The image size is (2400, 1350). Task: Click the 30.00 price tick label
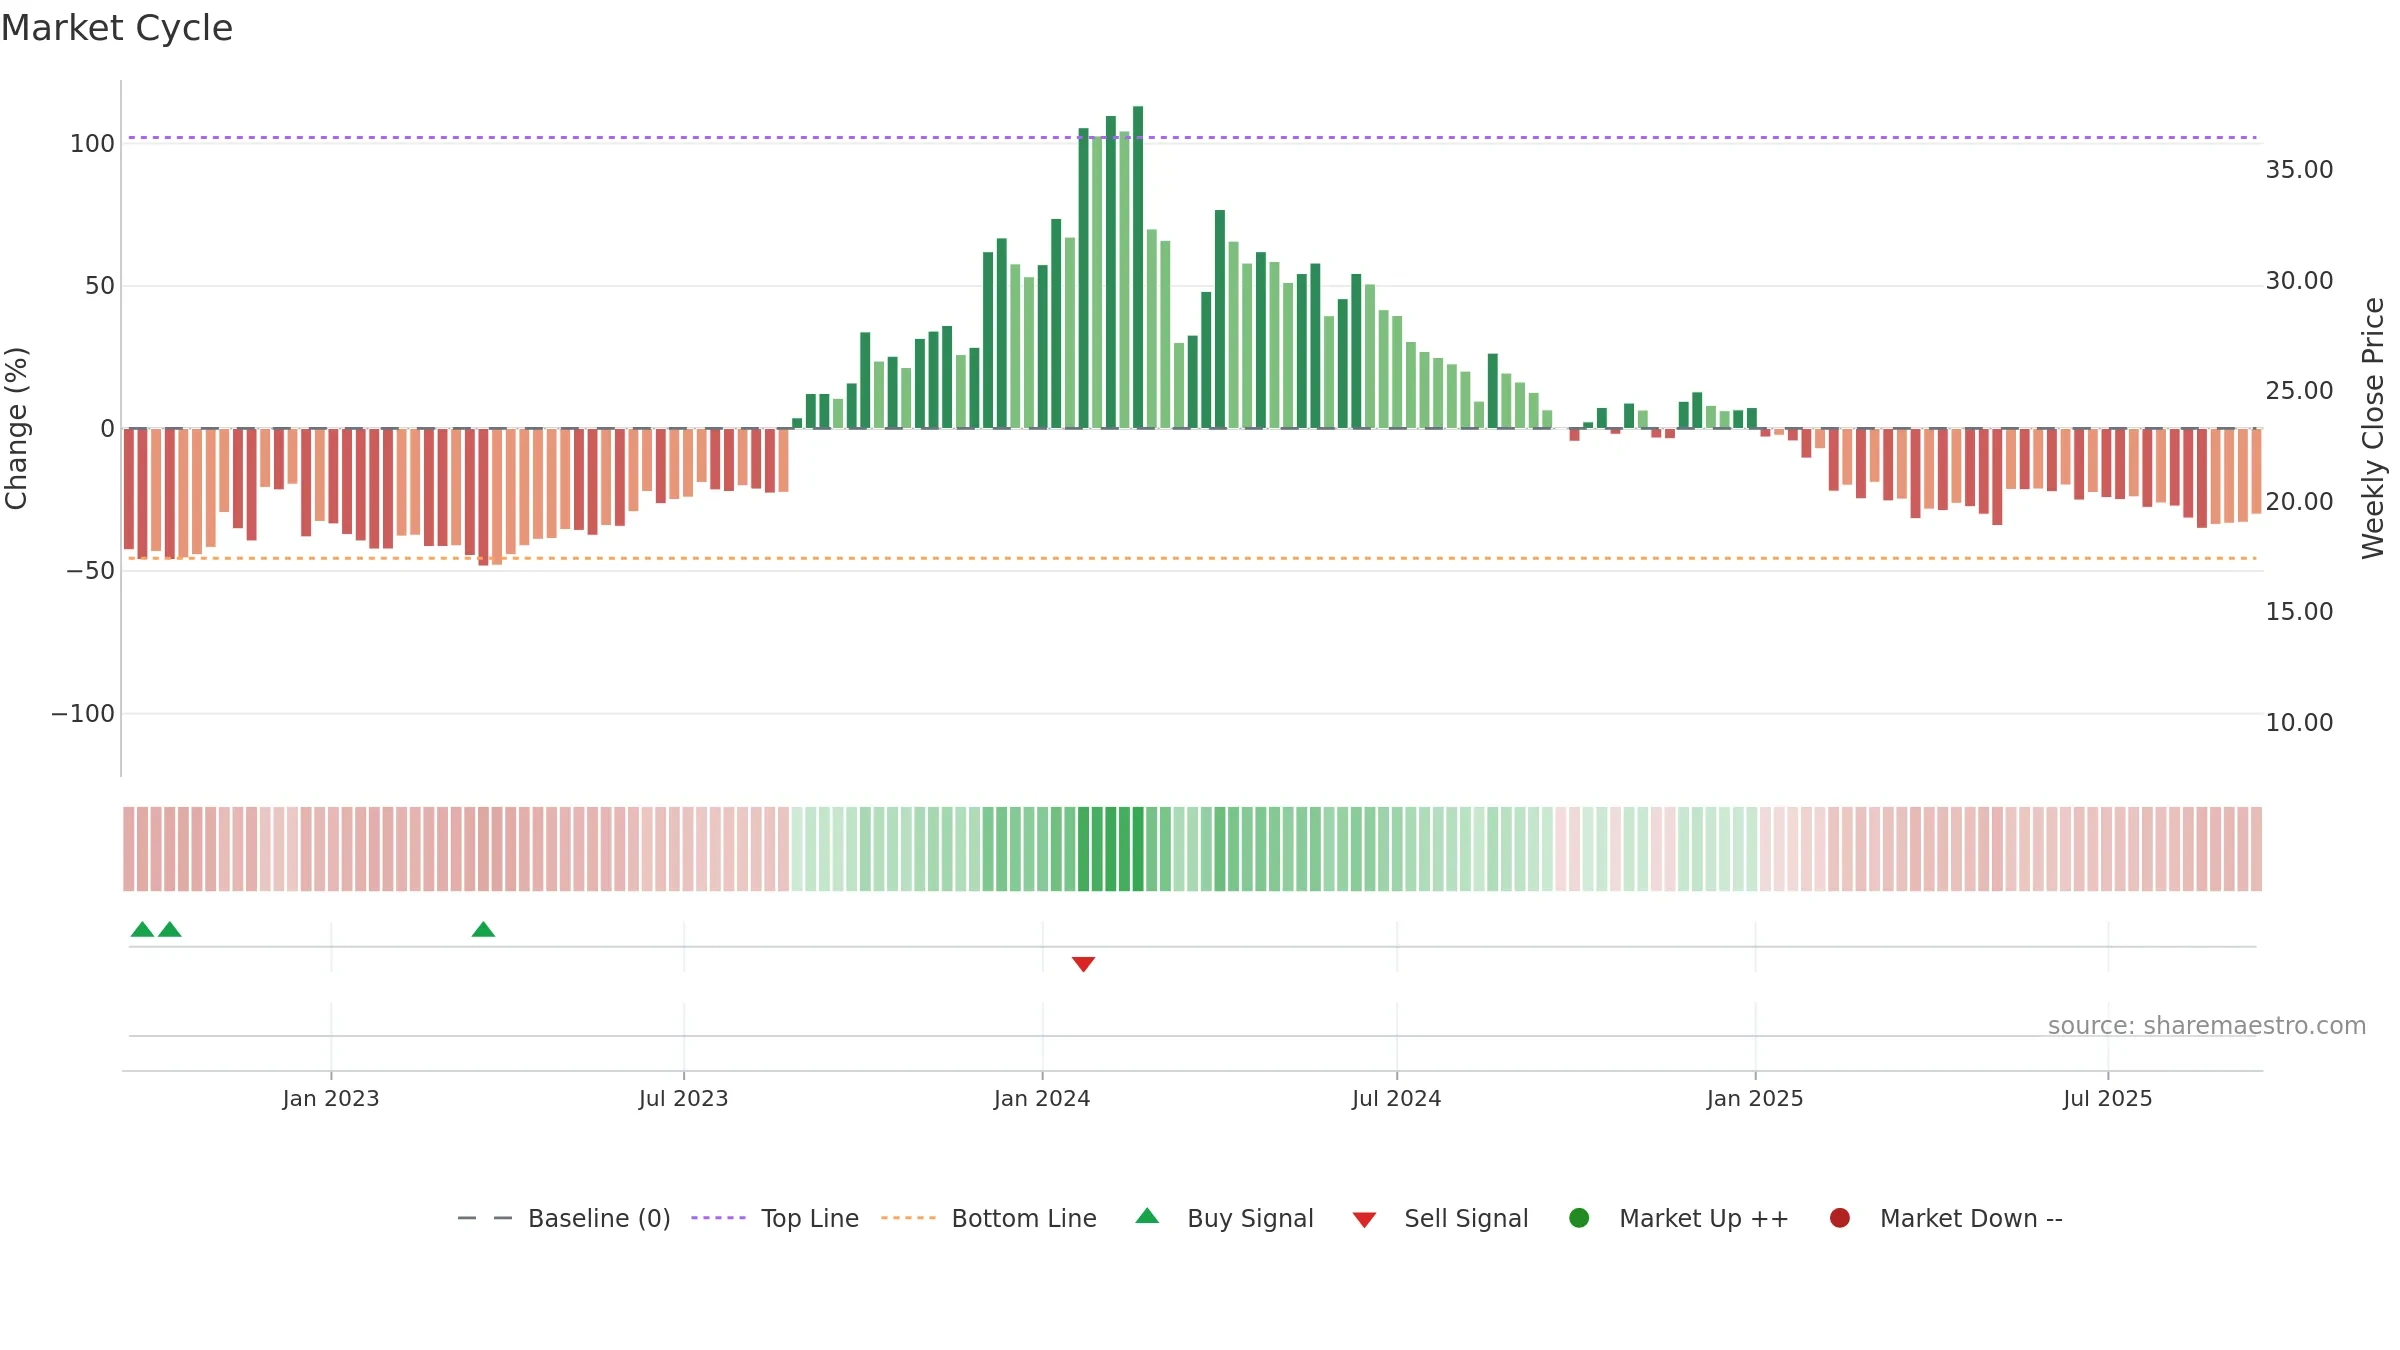click(2299, 281)
